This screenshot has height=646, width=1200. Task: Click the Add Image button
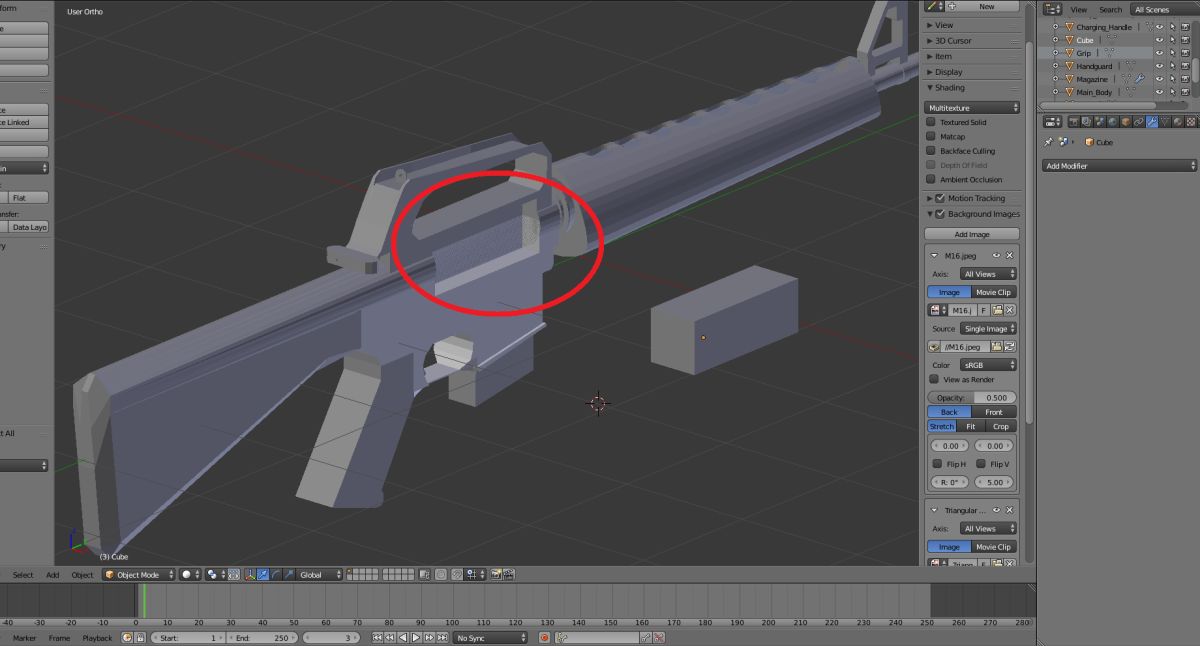[x=972, y=234]
